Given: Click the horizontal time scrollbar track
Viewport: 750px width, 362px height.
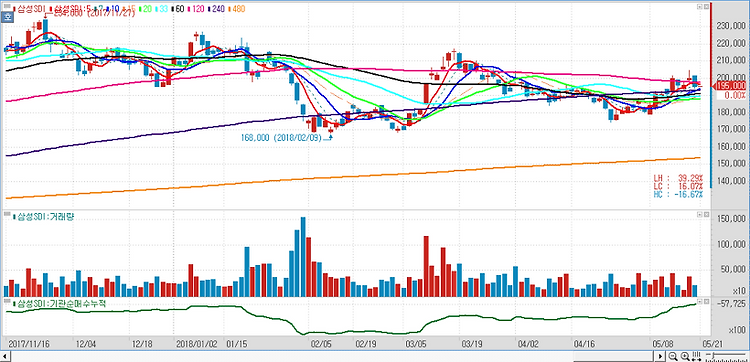Looking at the screenshot, I should click(333, 356).
